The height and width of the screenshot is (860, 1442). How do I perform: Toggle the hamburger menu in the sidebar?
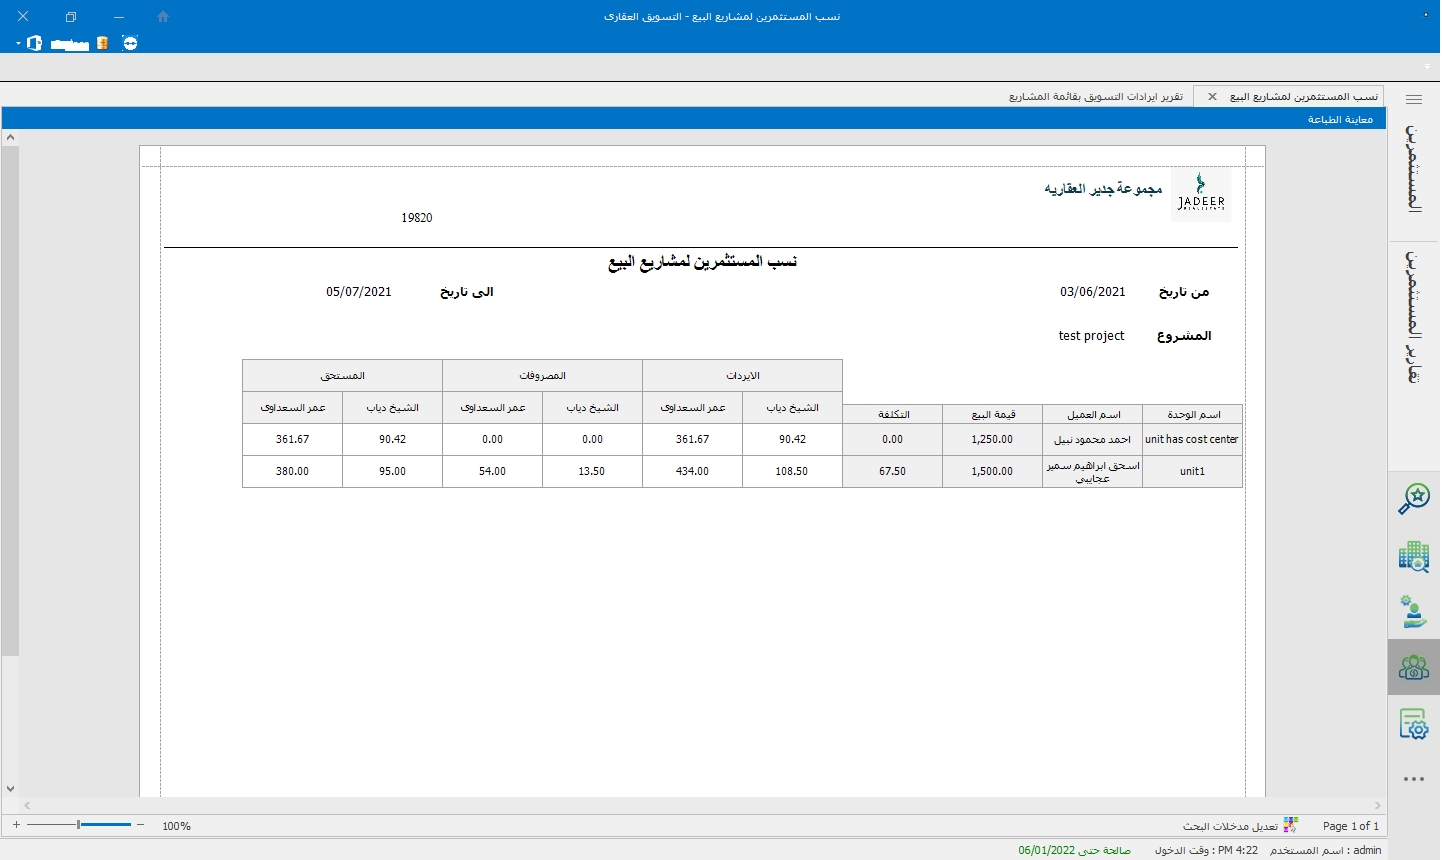point(1413,99)
